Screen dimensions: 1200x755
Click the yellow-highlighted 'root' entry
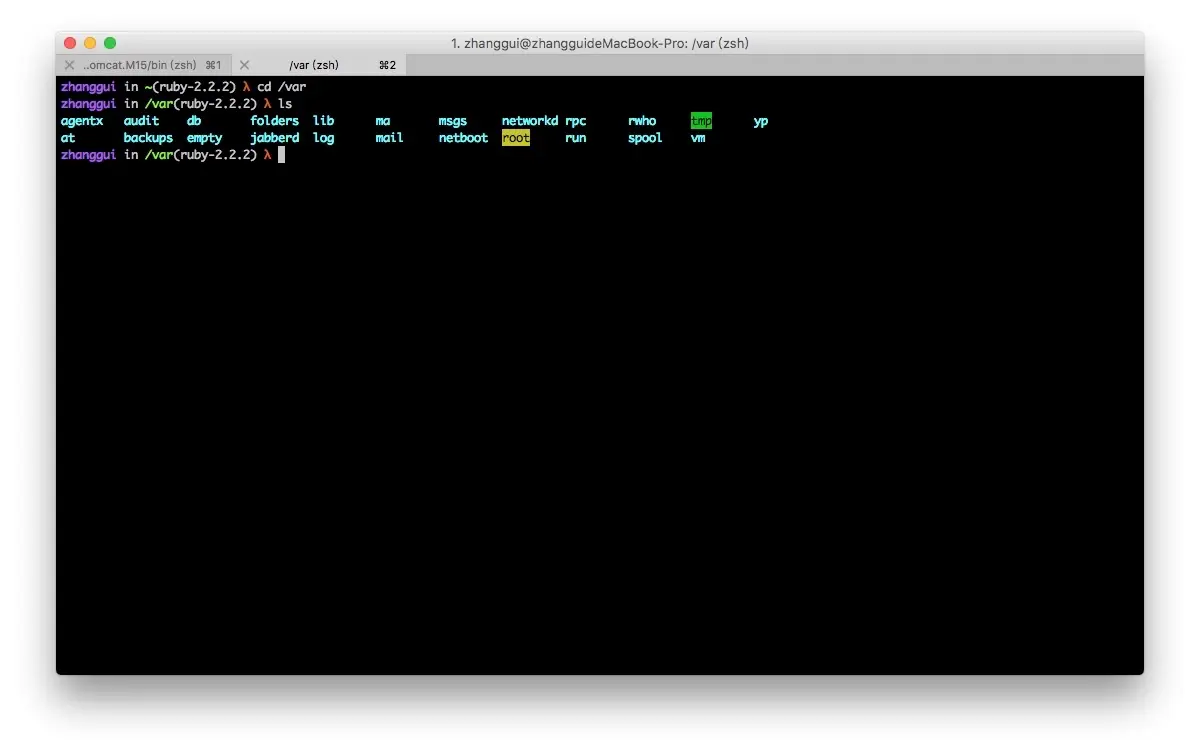click(x=516, y=138)
